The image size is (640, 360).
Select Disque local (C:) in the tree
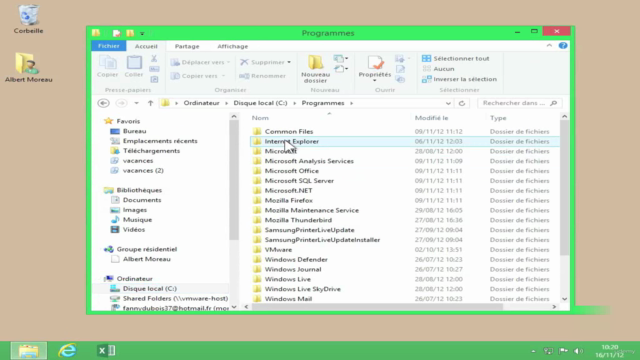(x=149, y=289)
